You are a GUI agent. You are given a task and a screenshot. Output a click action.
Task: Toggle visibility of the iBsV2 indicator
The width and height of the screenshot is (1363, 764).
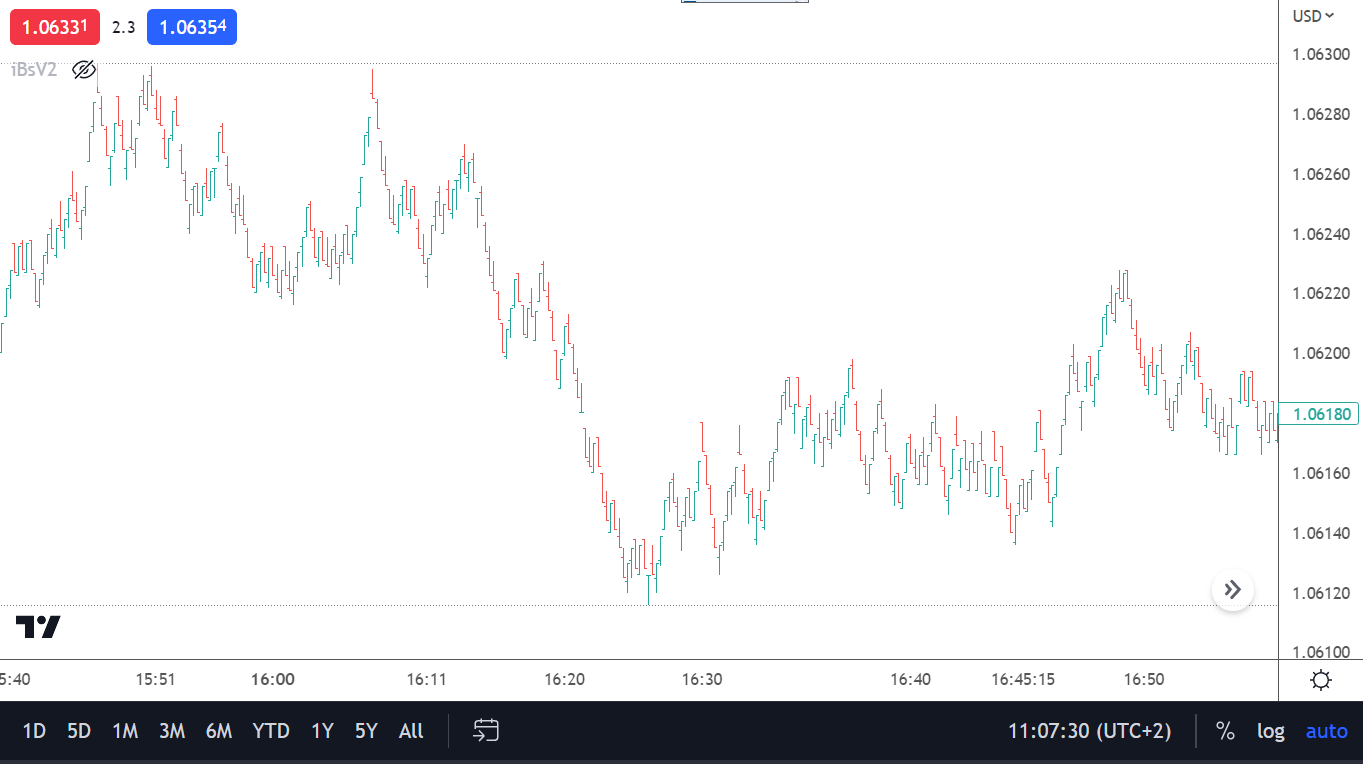84,70
